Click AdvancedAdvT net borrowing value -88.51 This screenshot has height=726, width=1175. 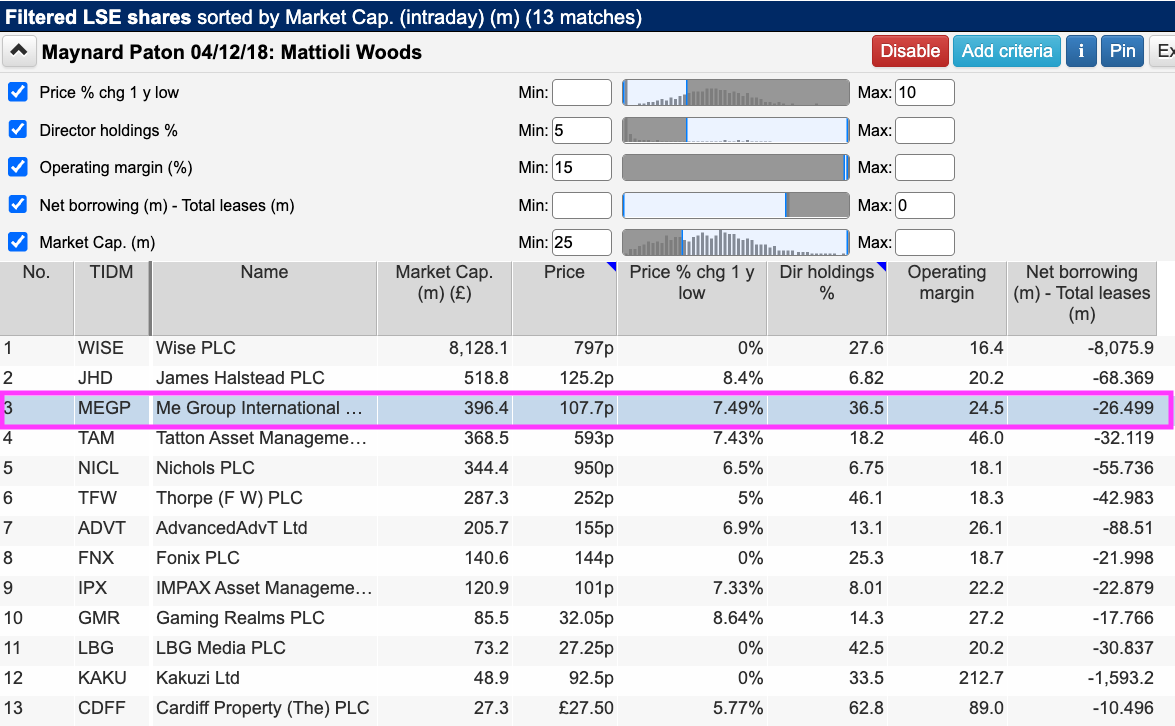(1128, 528)
